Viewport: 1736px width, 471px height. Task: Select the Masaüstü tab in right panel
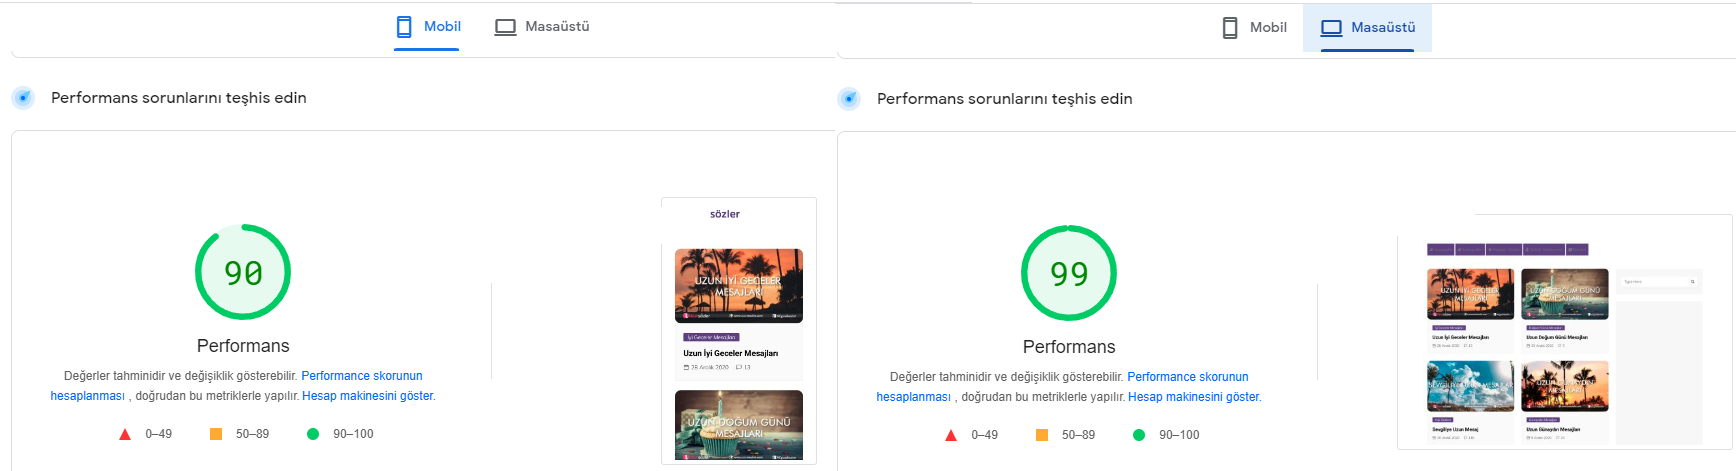coord(1367,28)
